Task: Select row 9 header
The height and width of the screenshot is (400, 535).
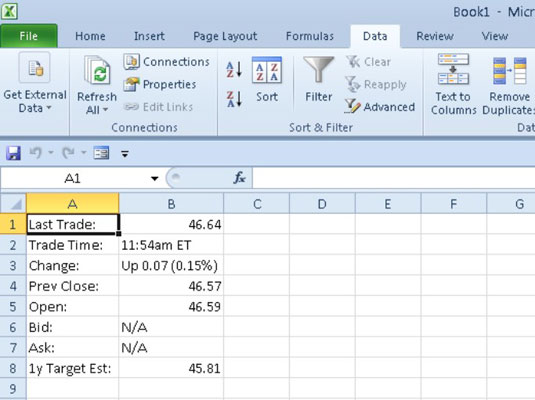Action: click(13, 389)
